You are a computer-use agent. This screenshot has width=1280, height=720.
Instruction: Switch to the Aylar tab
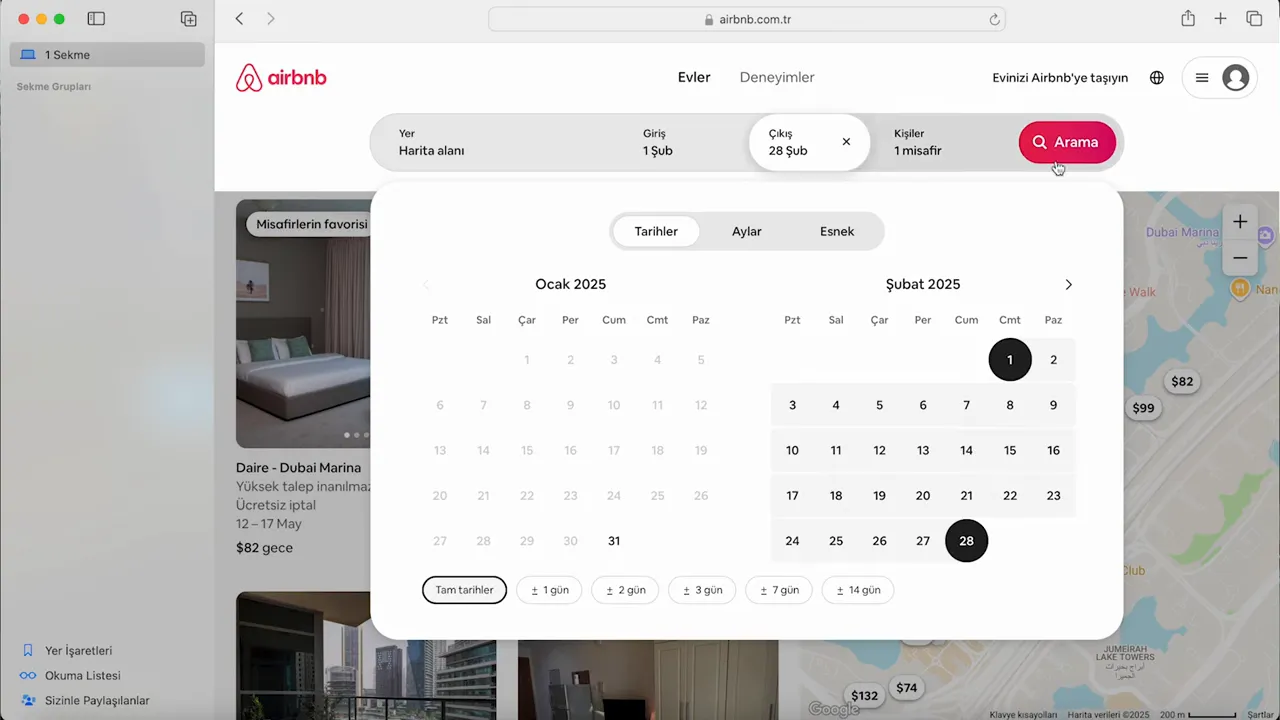(x=746, y=231)
